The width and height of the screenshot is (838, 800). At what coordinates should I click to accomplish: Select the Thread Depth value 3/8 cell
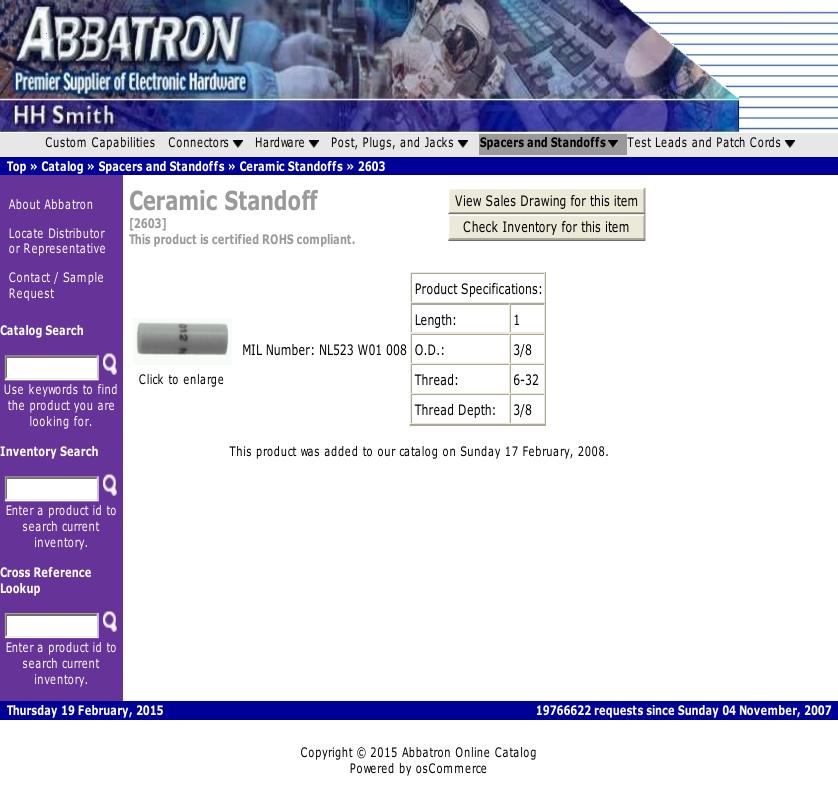pos(527,410)
